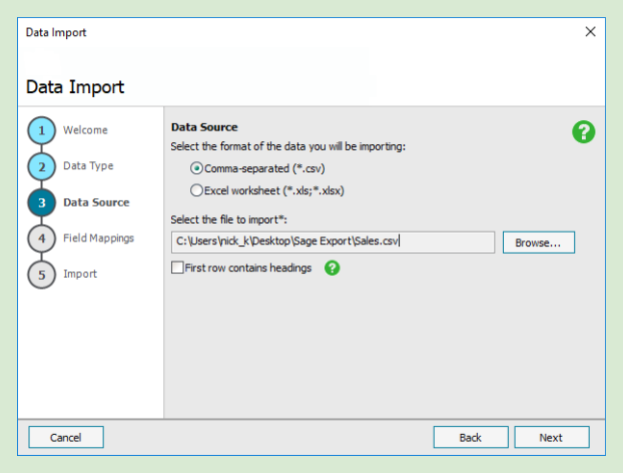Open the Field Mappings step label
Image resolution: width=623 pixels, height=473 pixels.
pos(98,238)
